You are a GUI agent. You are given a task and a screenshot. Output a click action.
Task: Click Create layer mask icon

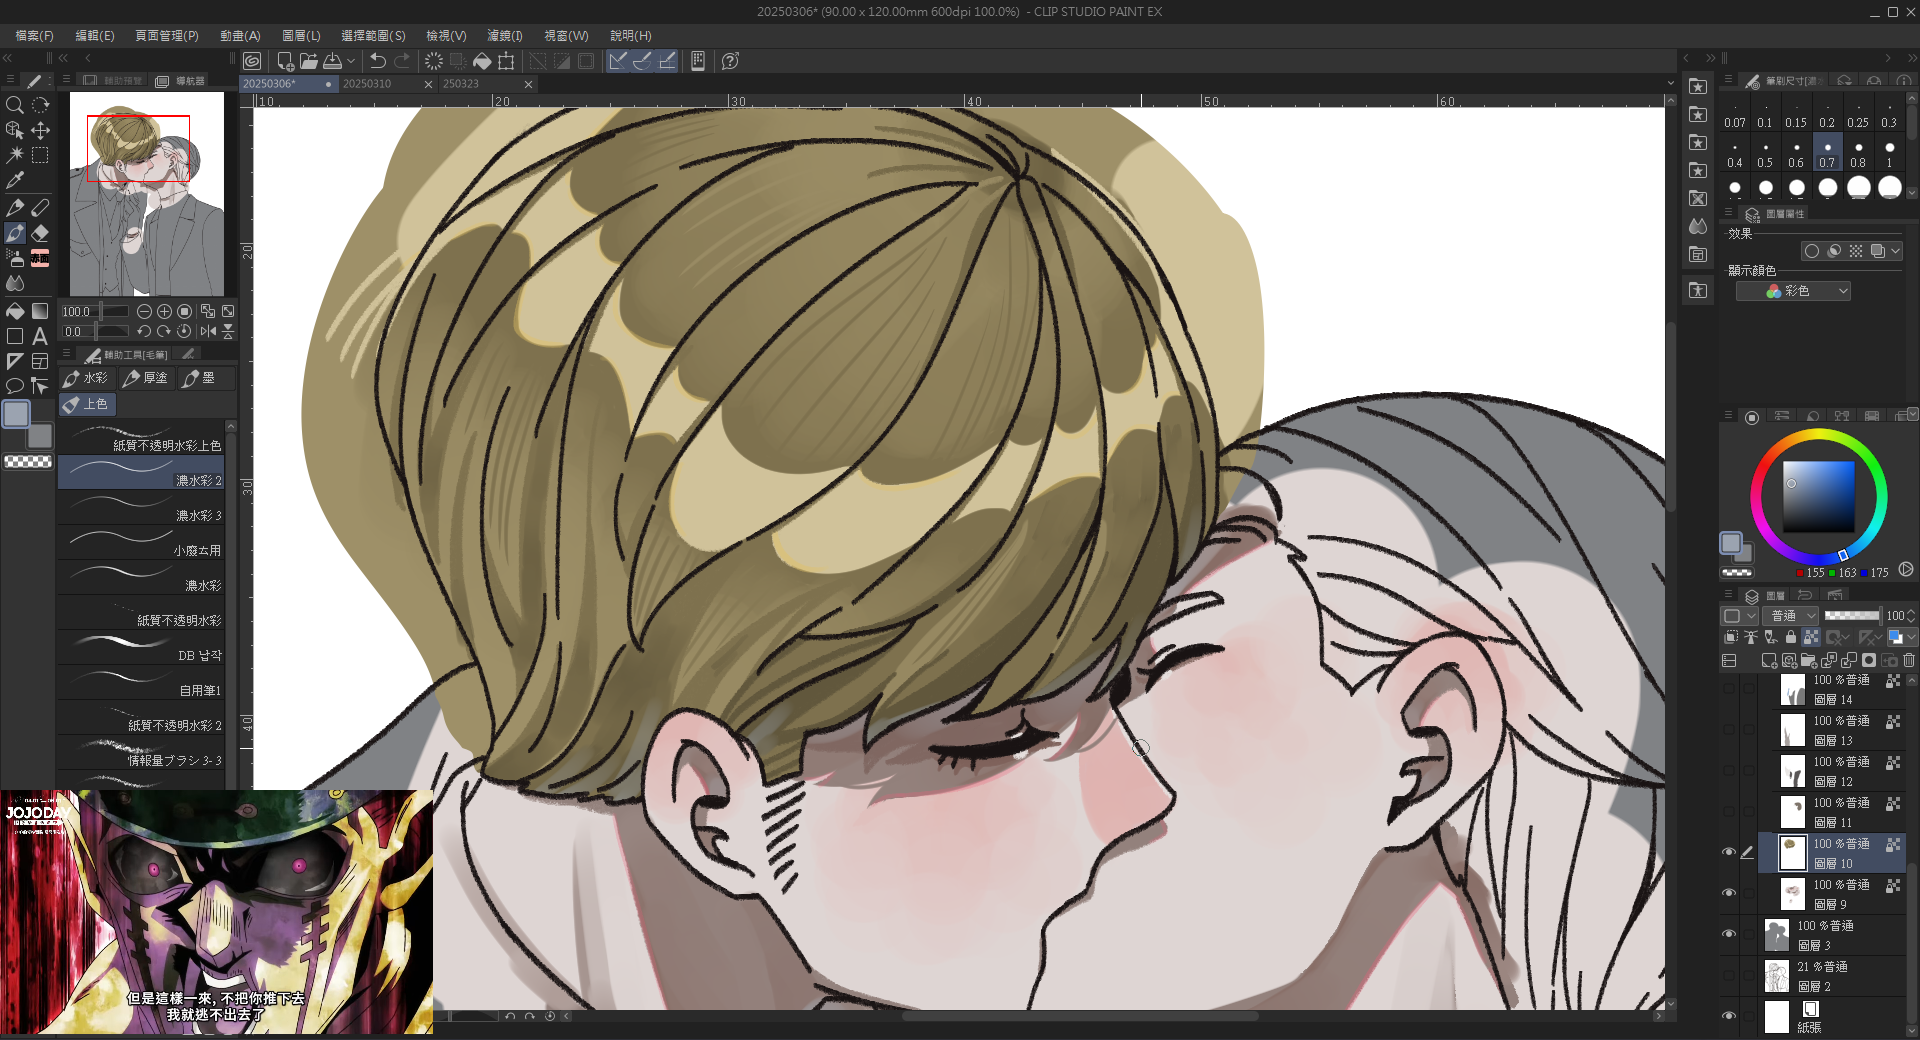coord(1869,660)
